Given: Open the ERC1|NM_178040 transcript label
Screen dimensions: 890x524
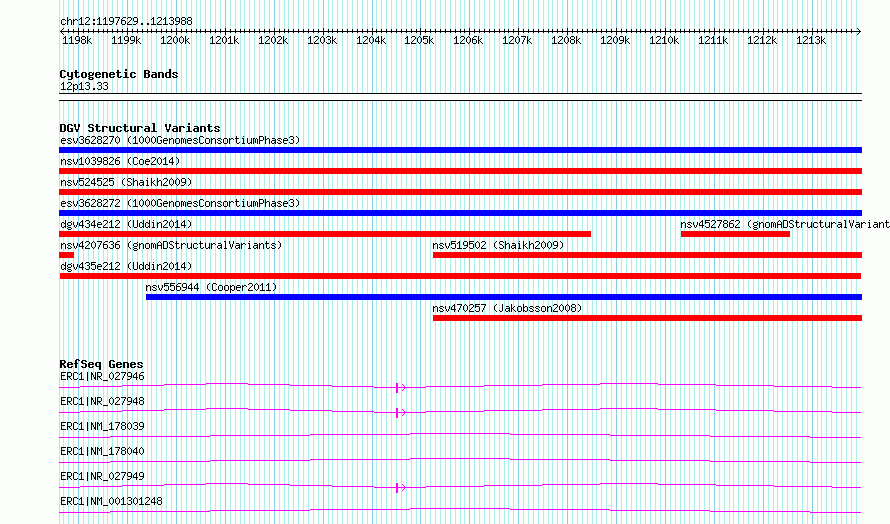Looking at the screenshot, I should [x=102, y=451].
